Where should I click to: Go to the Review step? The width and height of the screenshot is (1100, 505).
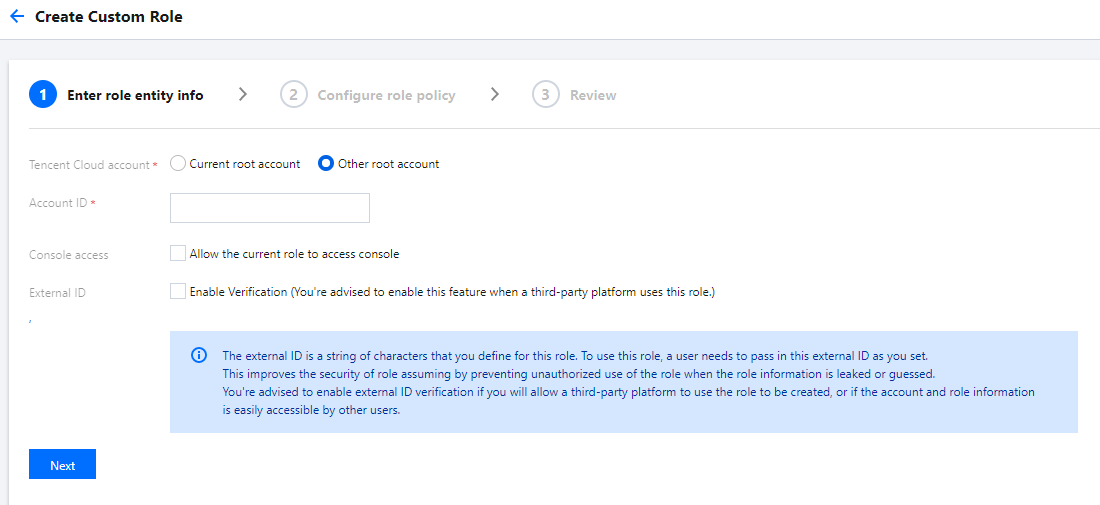[593, 96]
